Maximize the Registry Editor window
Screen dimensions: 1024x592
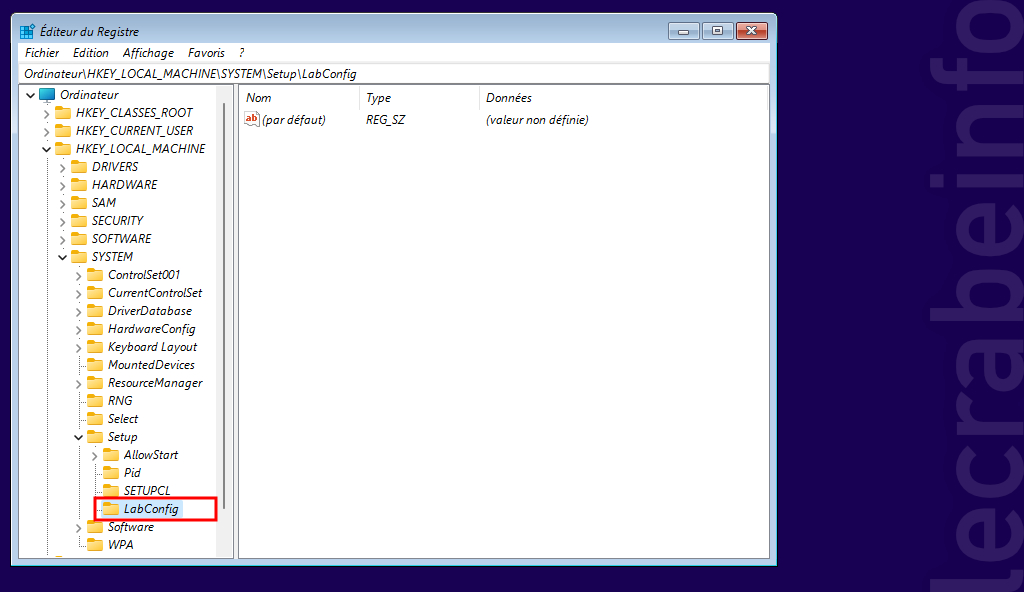point(717,31)
